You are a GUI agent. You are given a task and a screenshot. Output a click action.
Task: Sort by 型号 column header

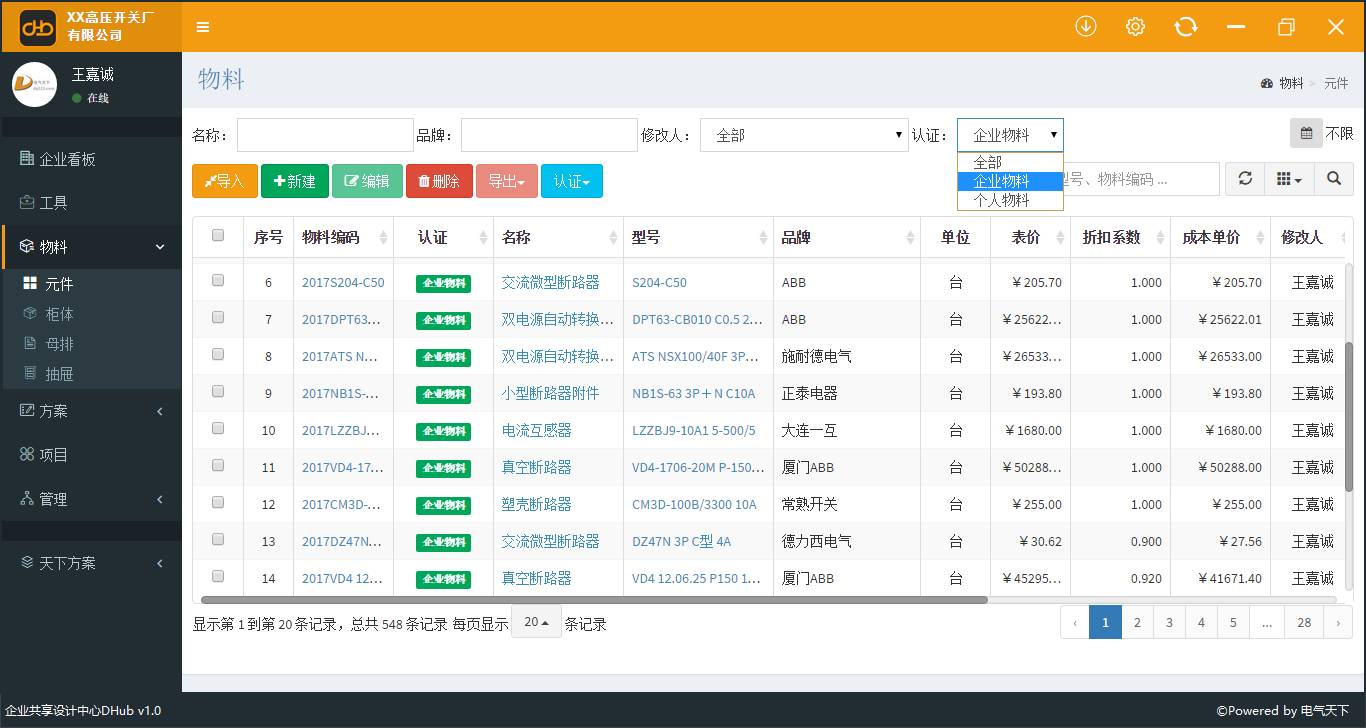click(x=698, y=237)
